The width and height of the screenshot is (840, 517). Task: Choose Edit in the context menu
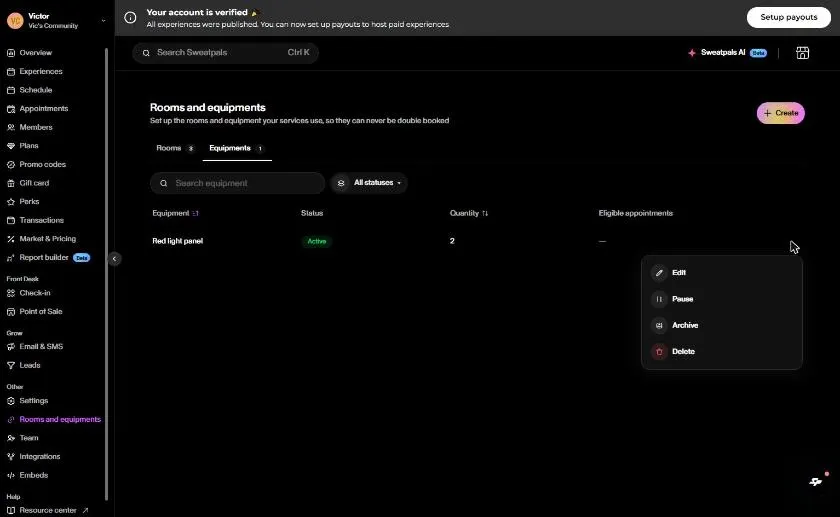[722, 273]
